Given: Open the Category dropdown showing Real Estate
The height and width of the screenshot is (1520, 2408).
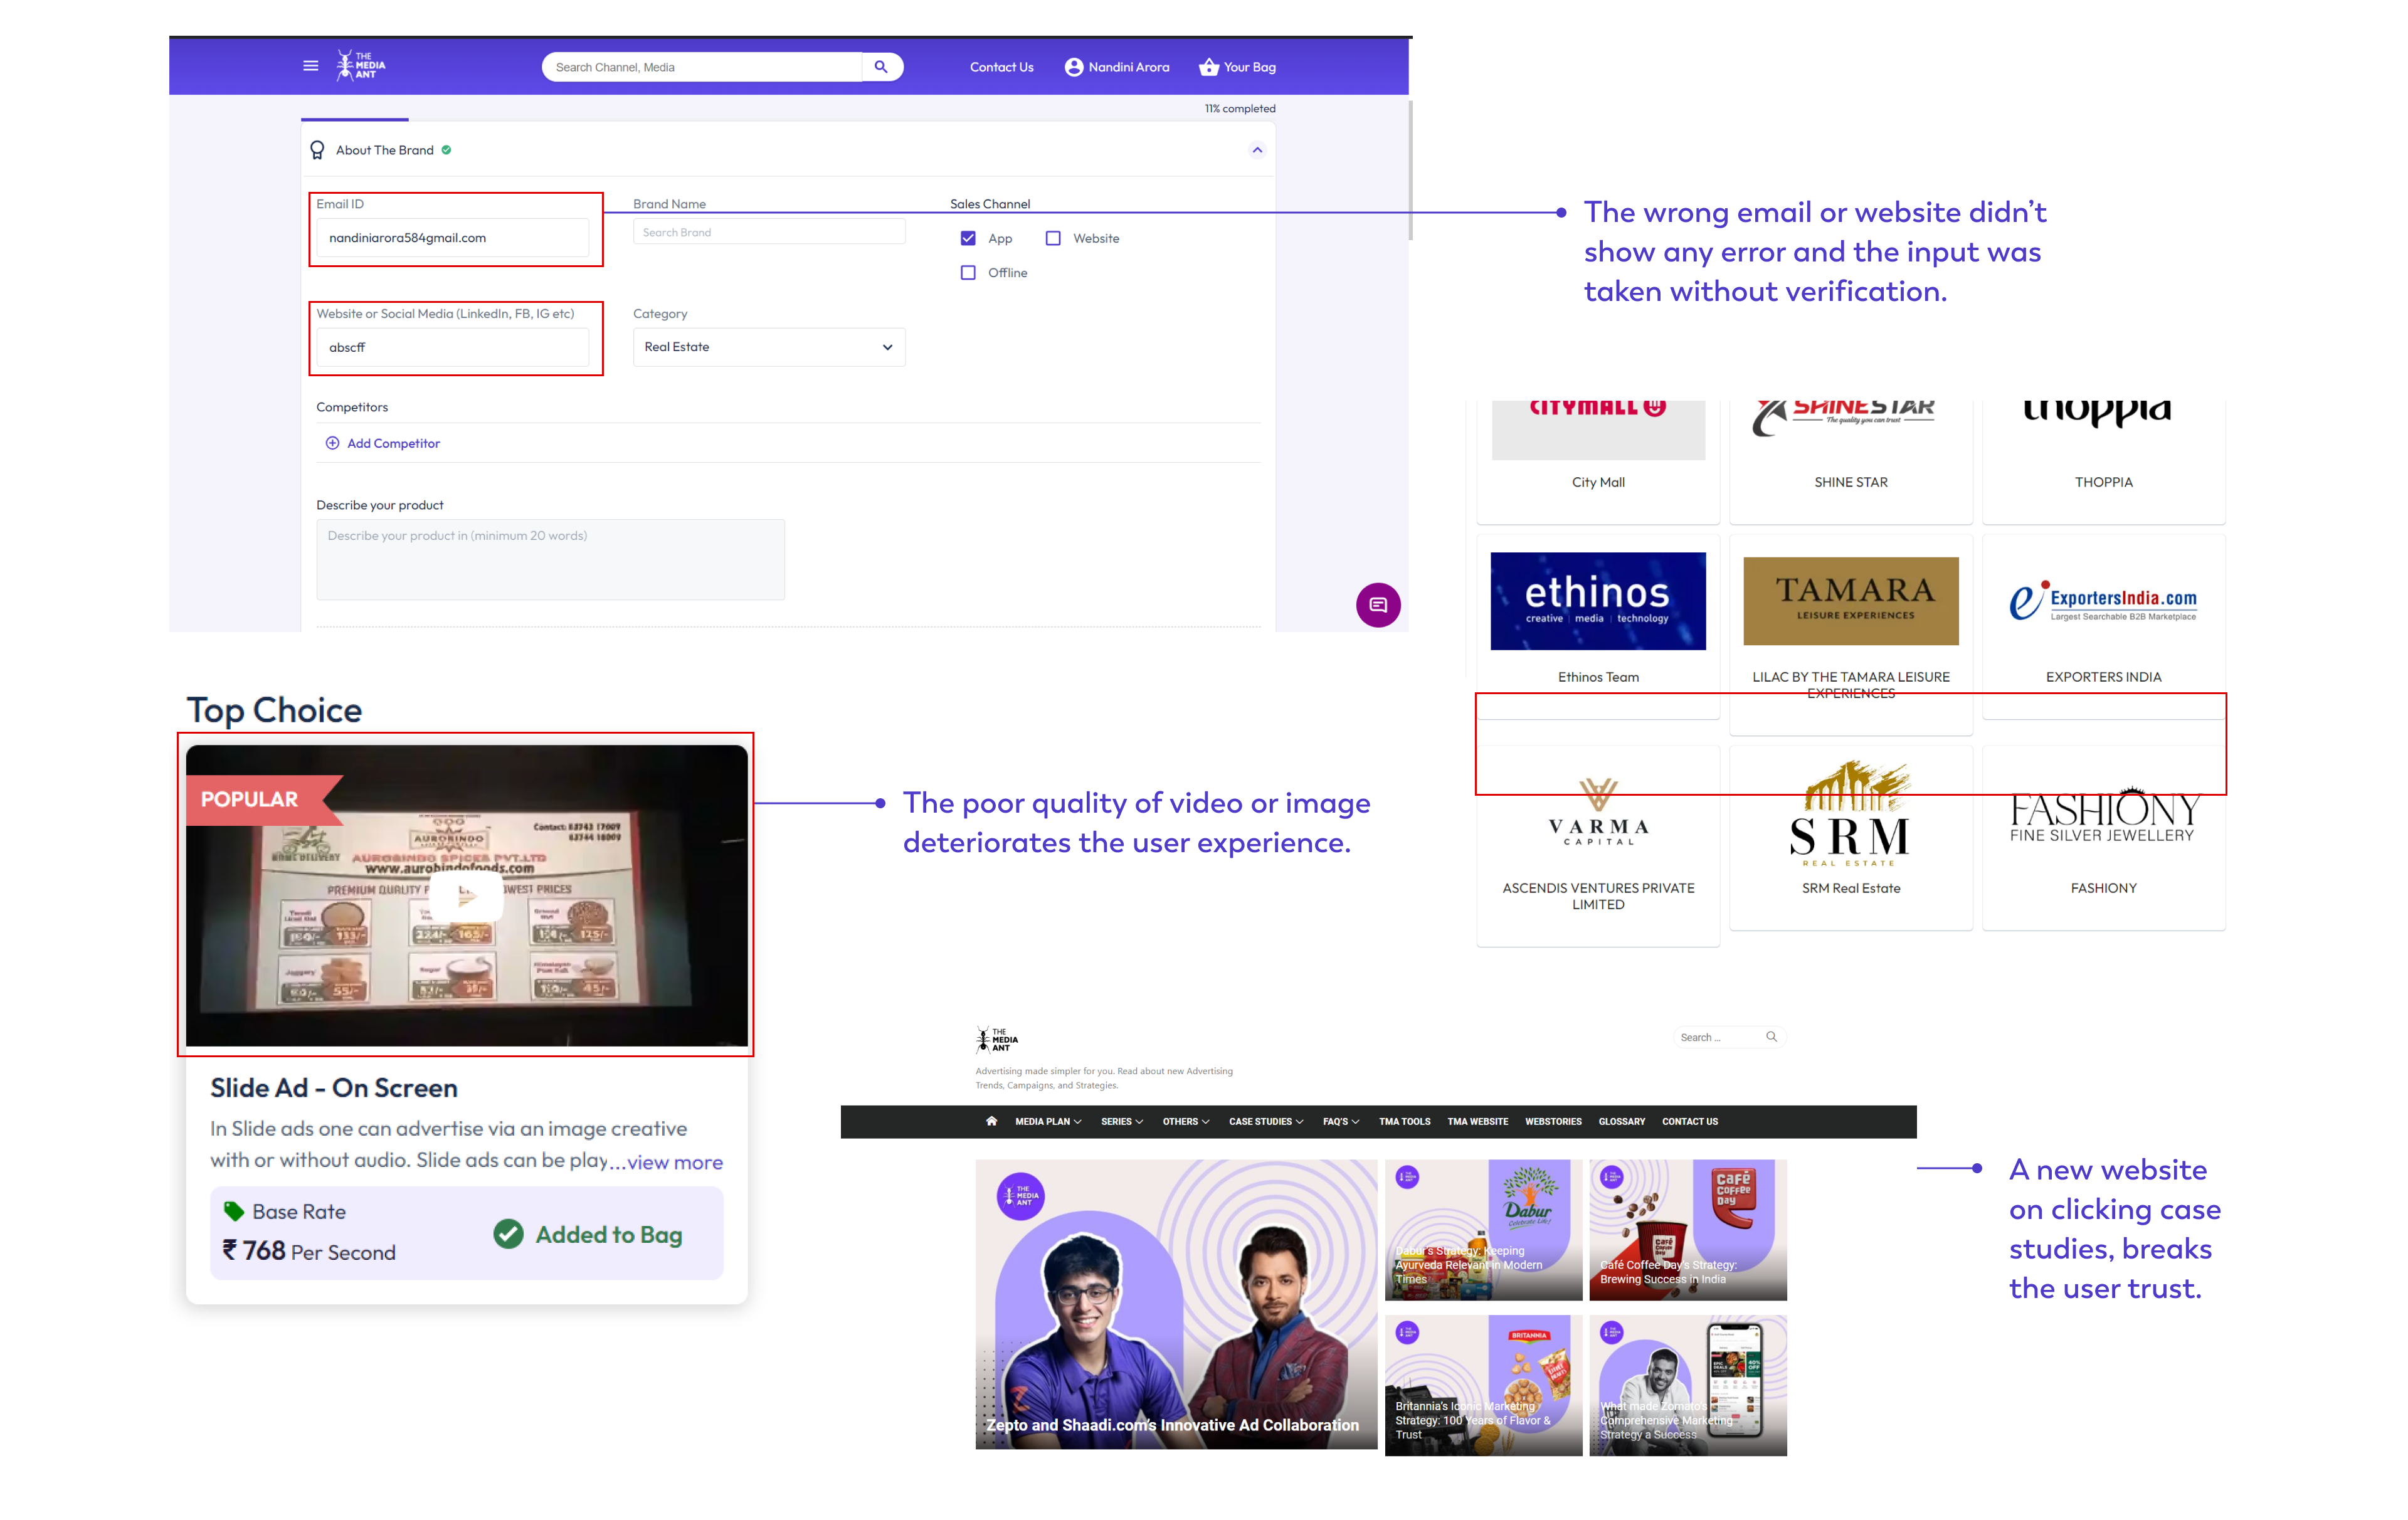Looking at the screenshot, I should coord(769,347).
